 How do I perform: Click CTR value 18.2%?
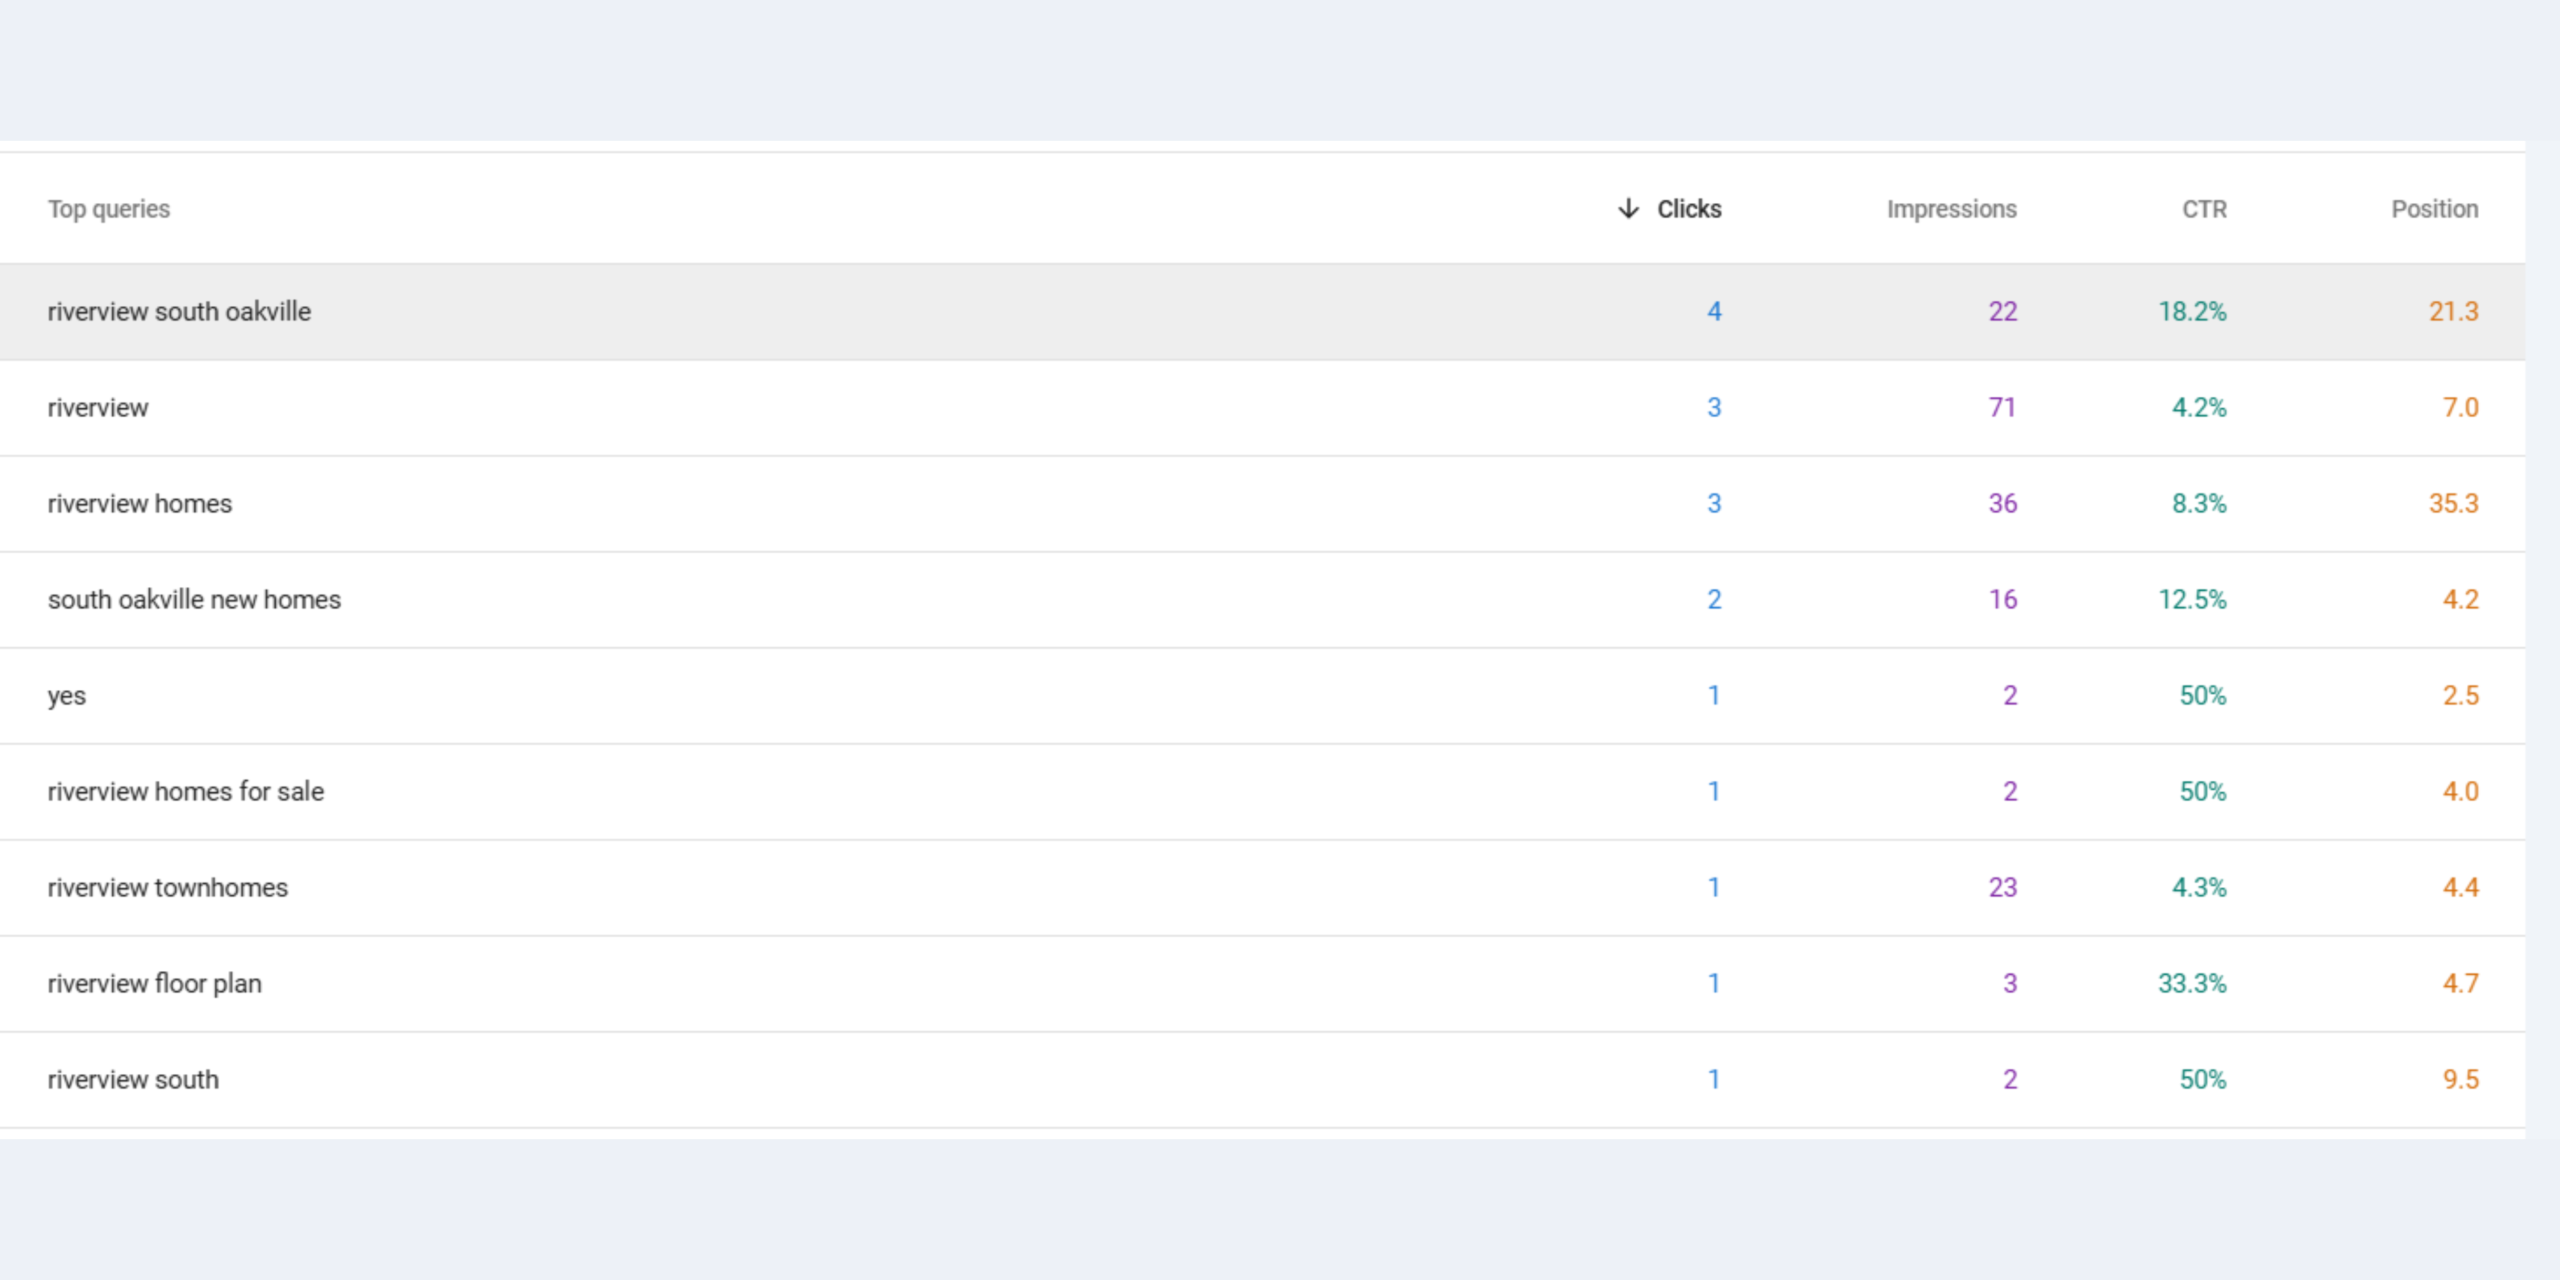pos(2192,311)
